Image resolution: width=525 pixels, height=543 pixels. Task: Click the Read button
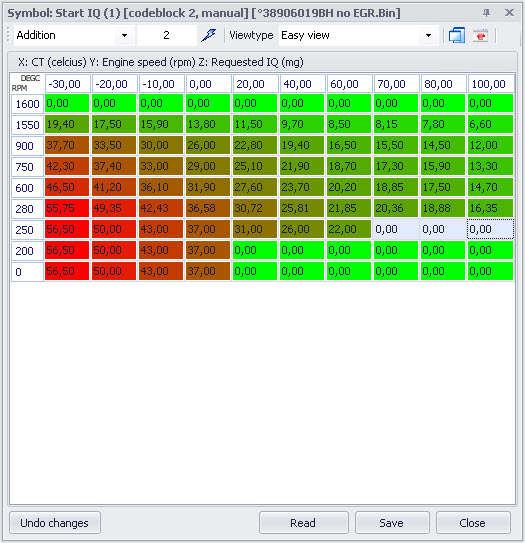pos(303,523)
